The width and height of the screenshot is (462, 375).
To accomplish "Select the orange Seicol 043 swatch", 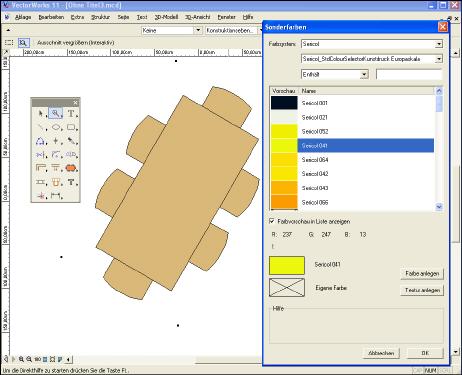I will (x=284, y=188).
